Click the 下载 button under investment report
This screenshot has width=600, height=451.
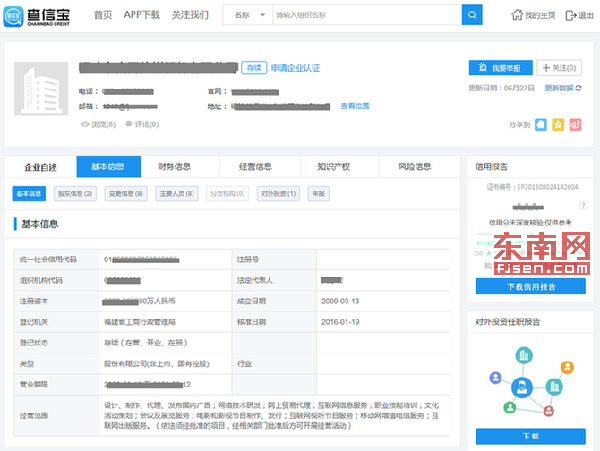[531, 436]
